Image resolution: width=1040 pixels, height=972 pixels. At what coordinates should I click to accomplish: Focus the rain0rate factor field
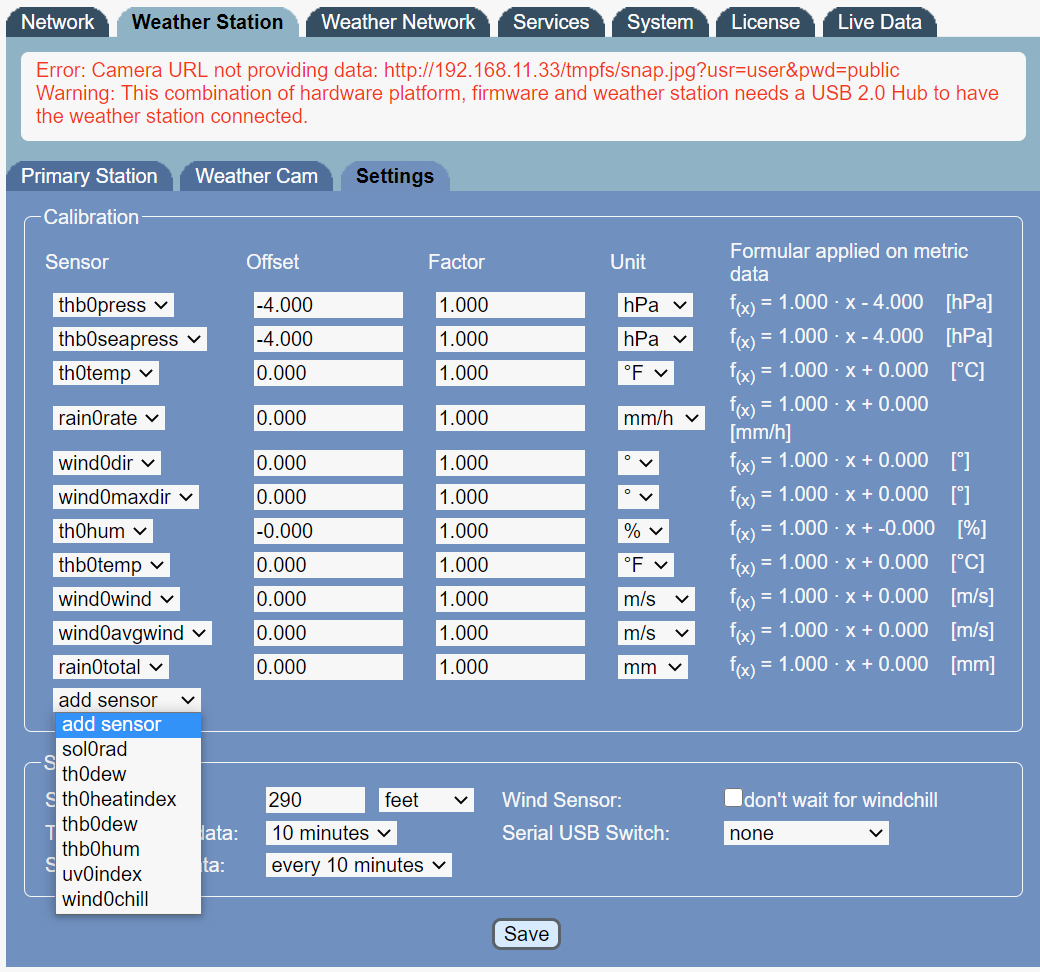pyautogui.click(x=510, y=418)
